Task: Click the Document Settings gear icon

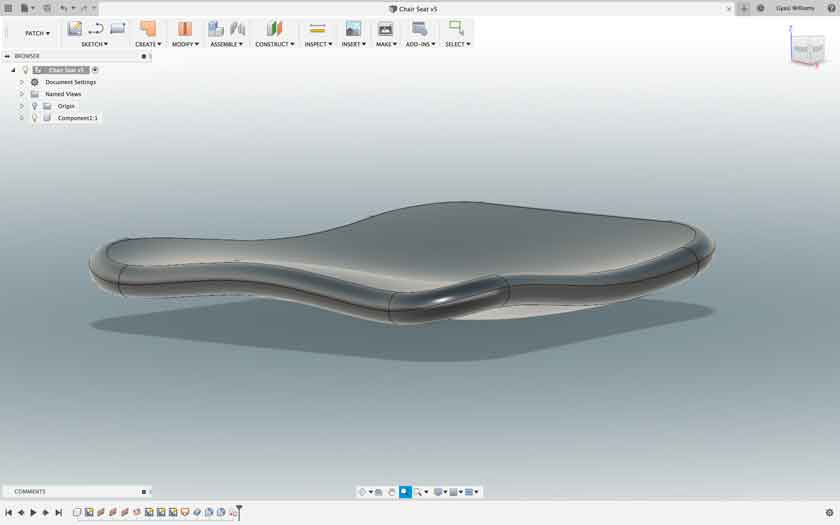Action: [35, 82]
